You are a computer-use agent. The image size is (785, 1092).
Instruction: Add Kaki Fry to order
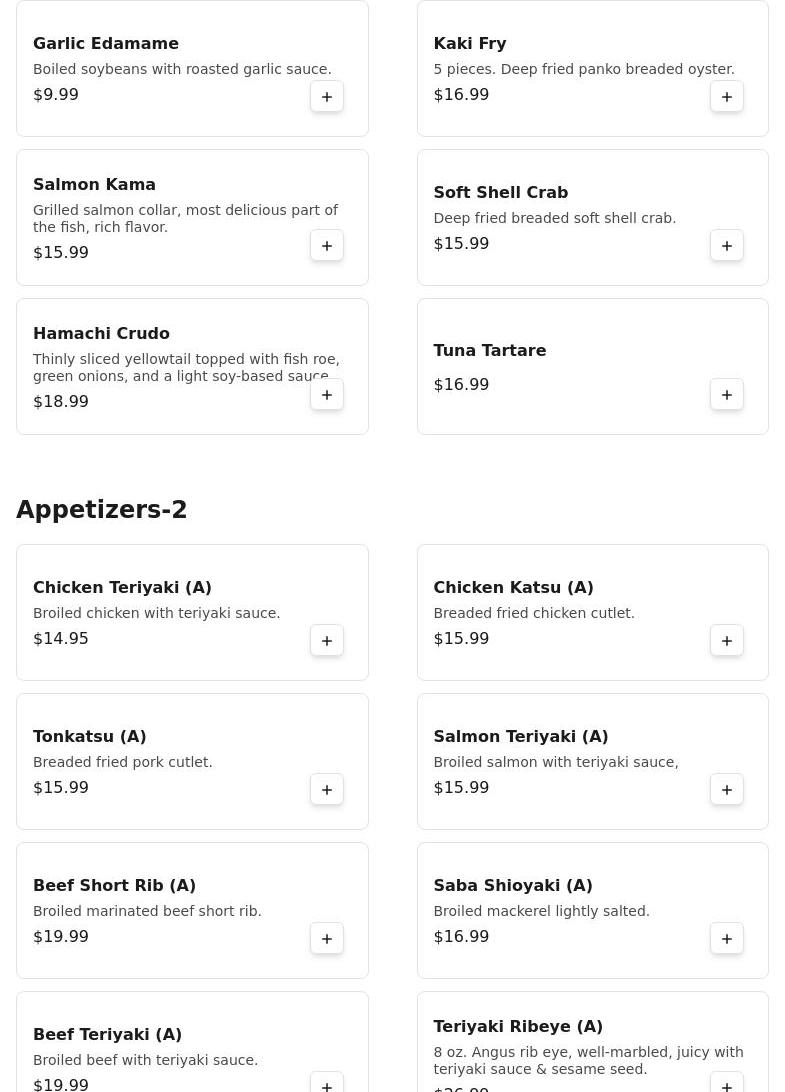pos(727,97)
